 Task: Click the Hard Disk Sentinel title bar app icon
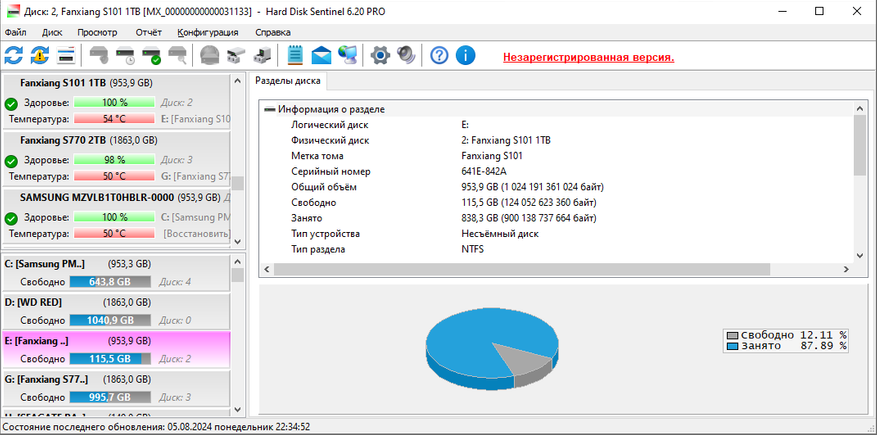(12, 11)
